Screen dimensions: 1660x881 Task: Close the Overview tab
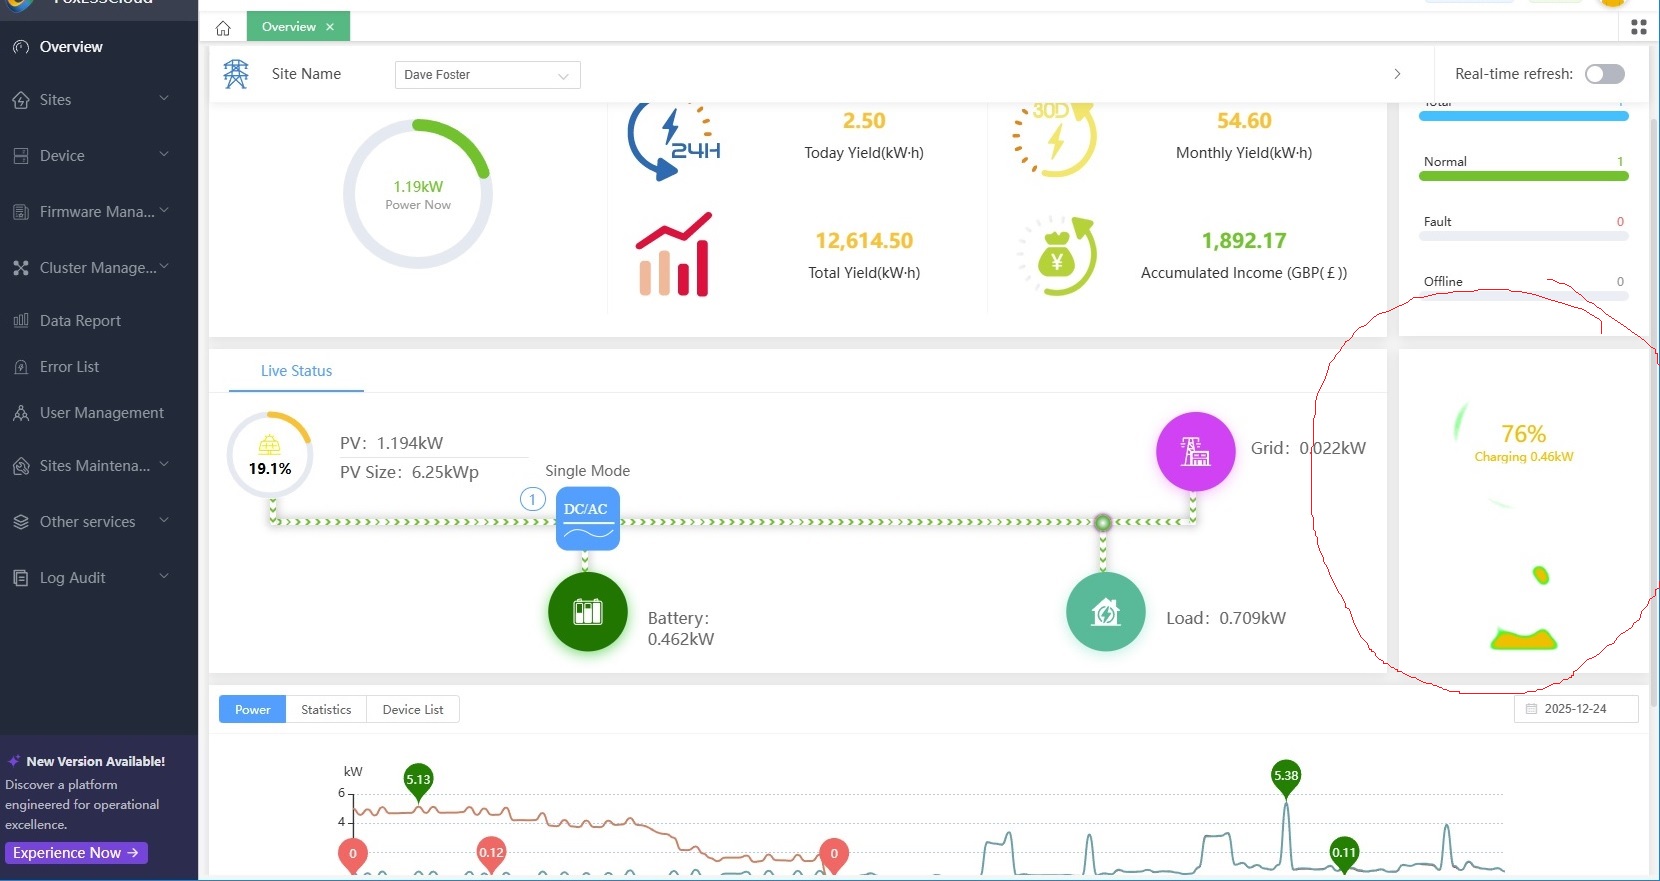point(330,27)
